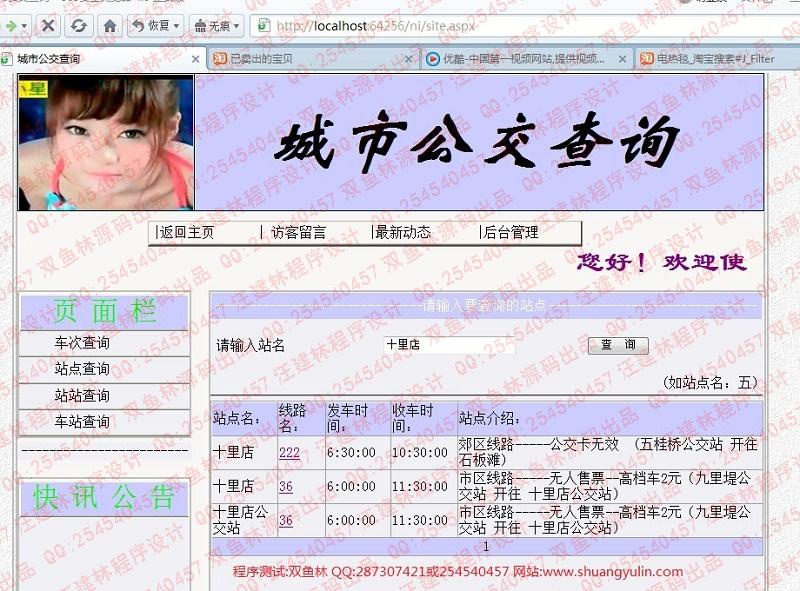Click the browser stop (X) button
The image size is (800, 591).
48,26
